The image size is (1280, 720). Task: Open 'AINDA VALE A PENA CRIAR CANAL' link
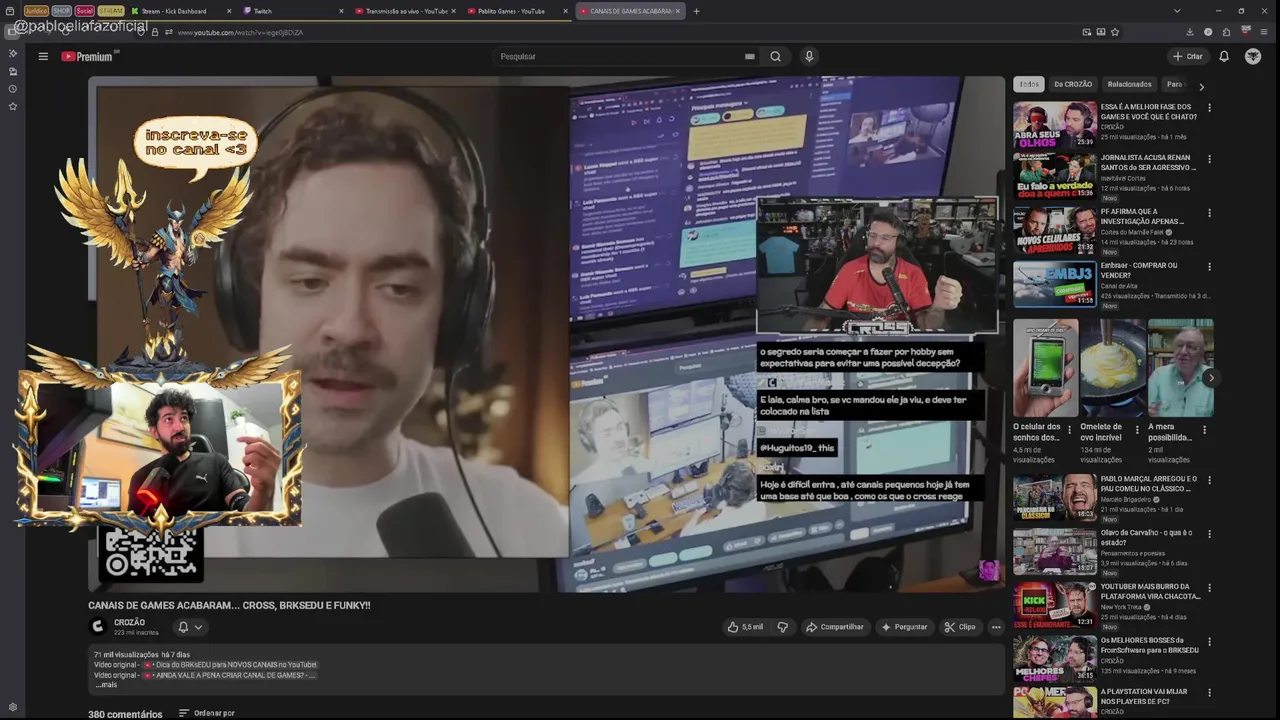[230, 675]
